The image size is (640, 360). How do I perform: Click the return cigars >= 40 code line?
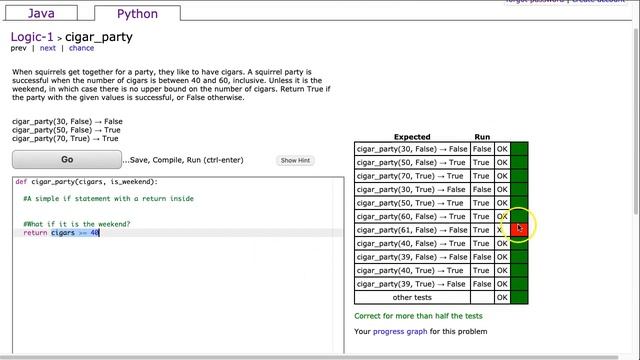coord(61,233)
